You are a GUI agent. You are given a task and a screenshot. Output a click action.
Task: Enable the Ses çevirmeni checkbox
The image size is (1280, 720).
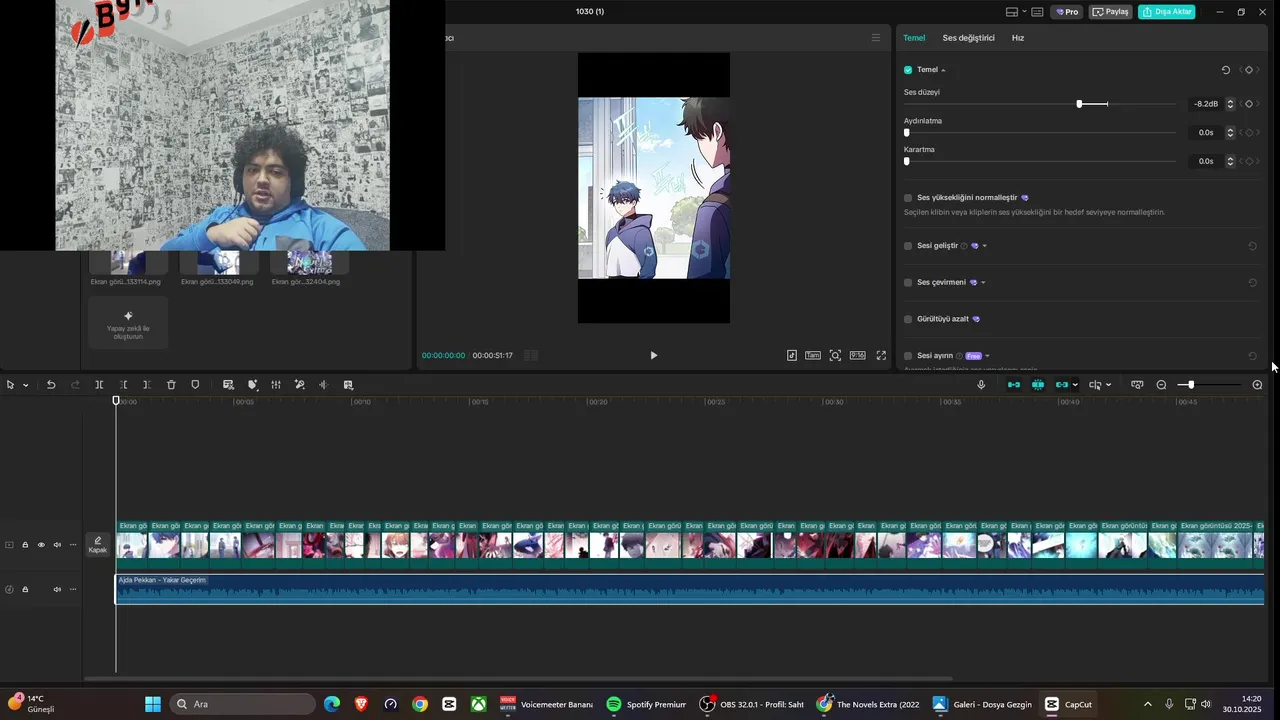pyautogui.click(x=908, y=283)
